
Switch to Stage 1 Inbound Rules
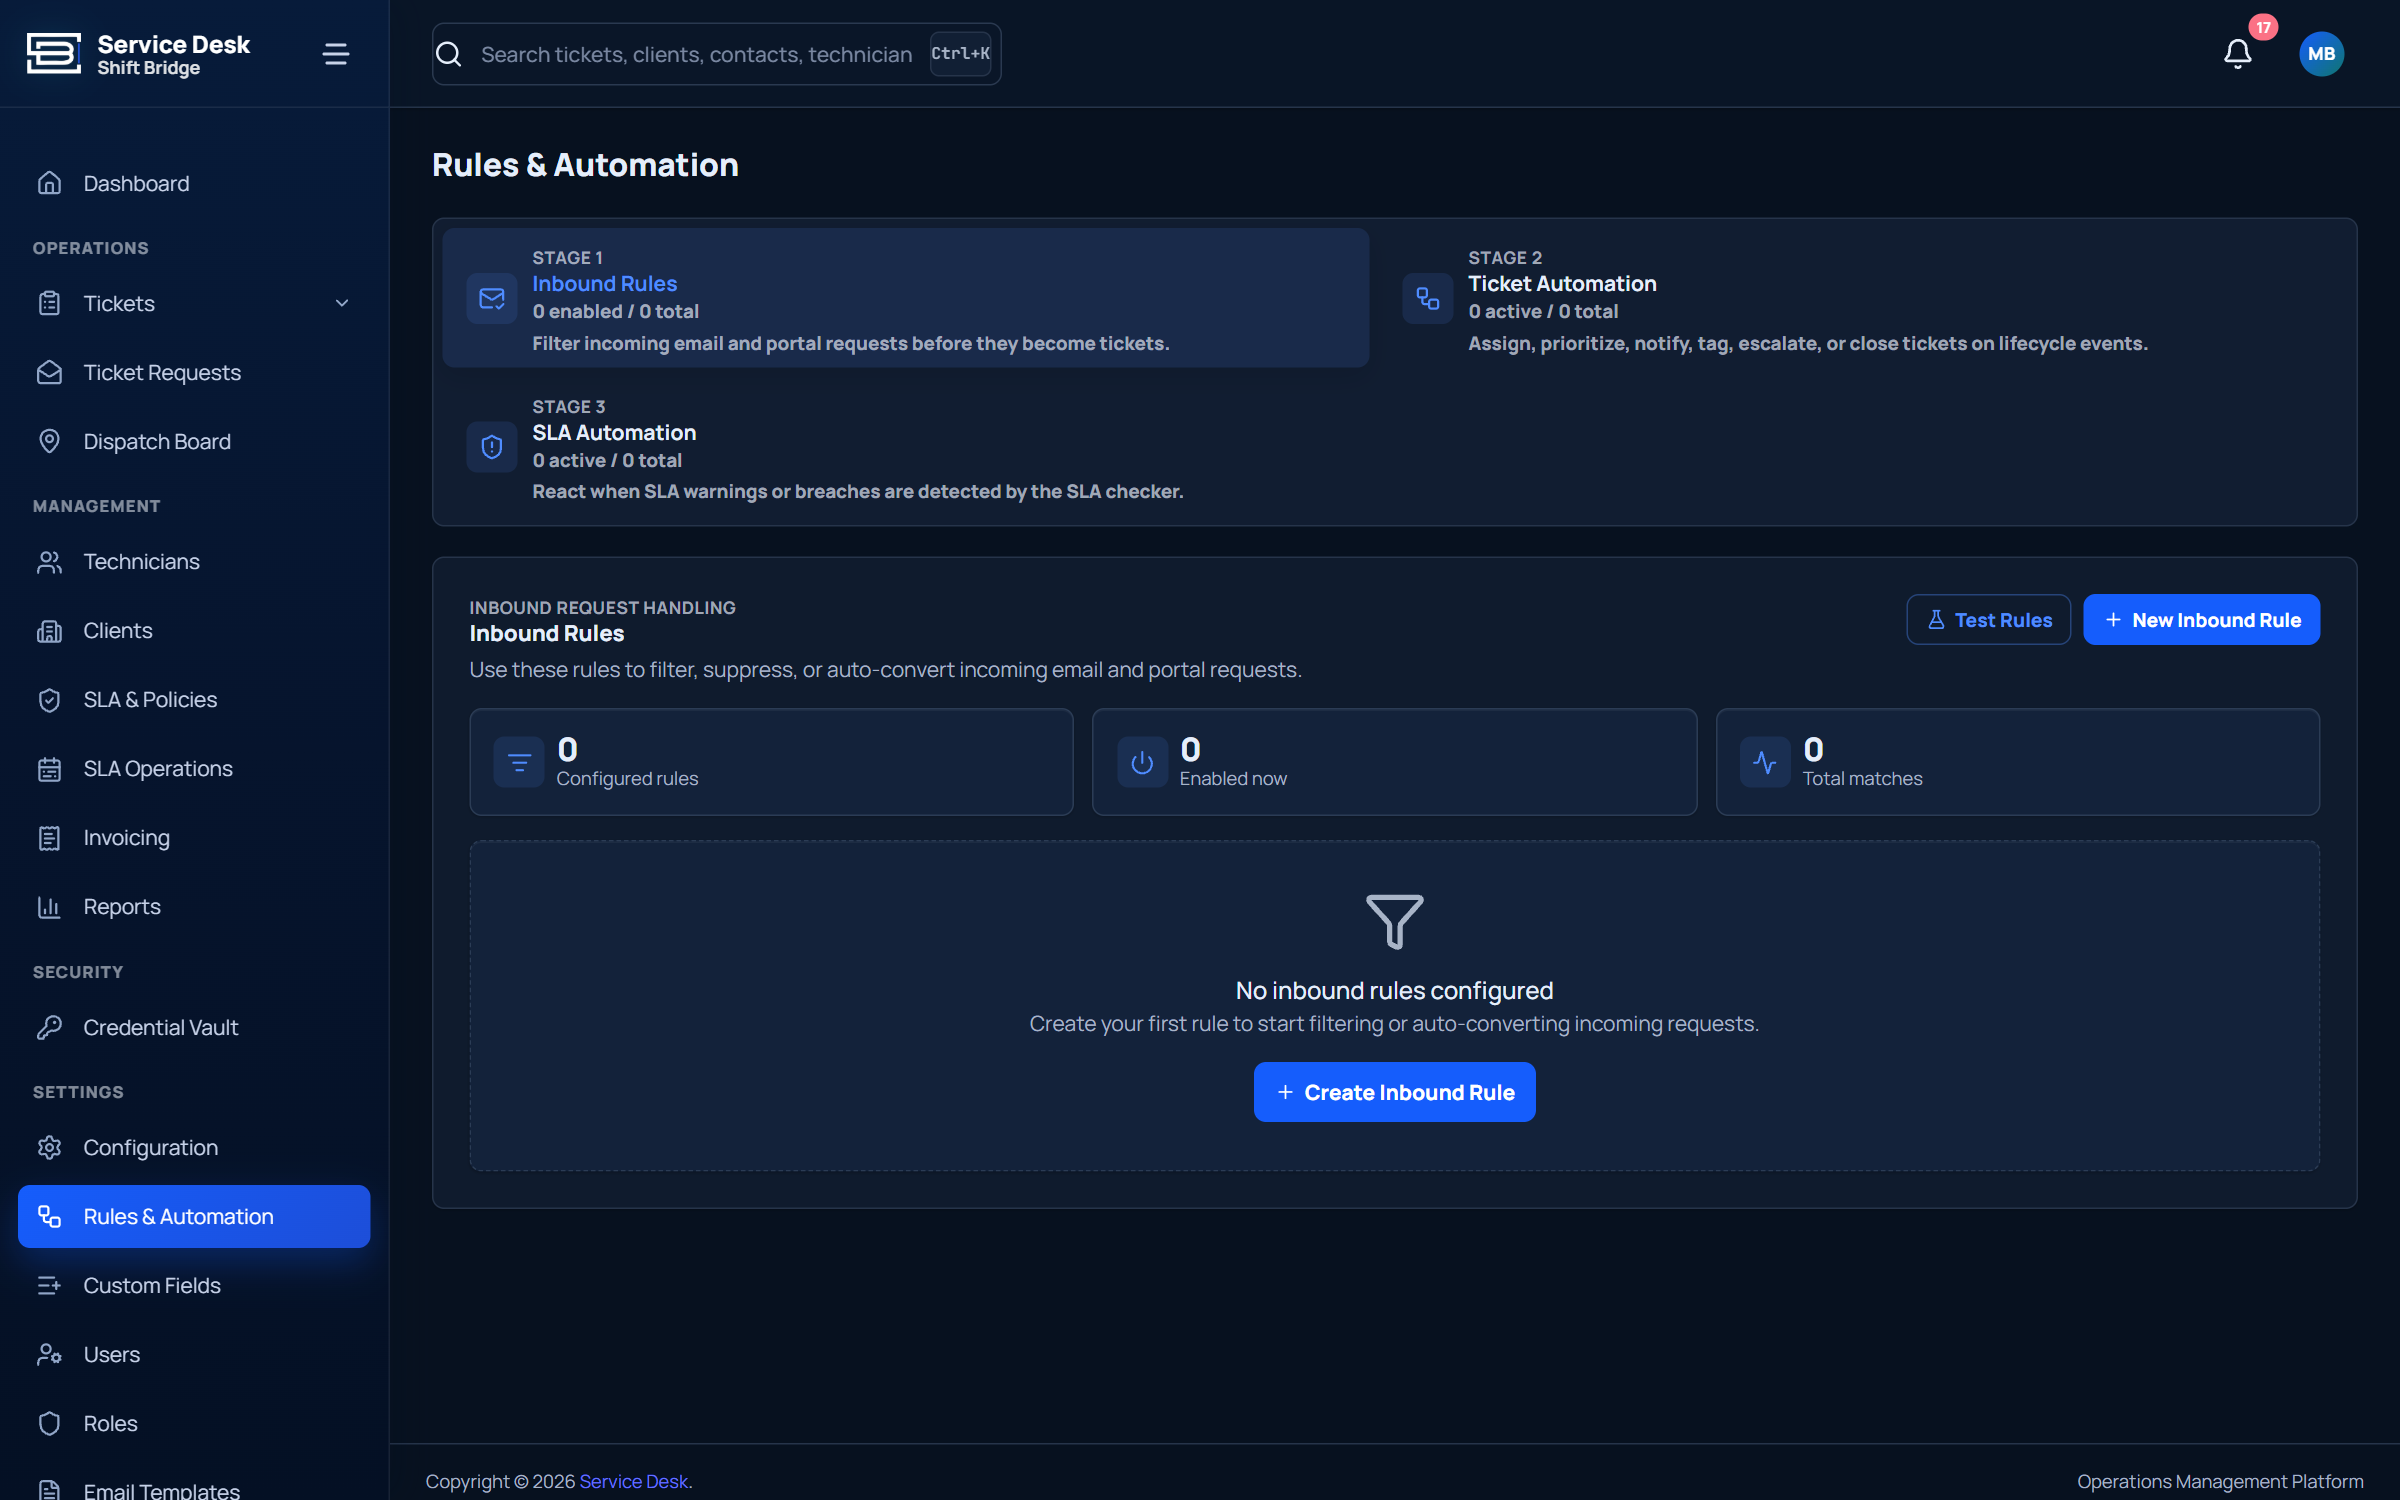click(x=905, y=298)
